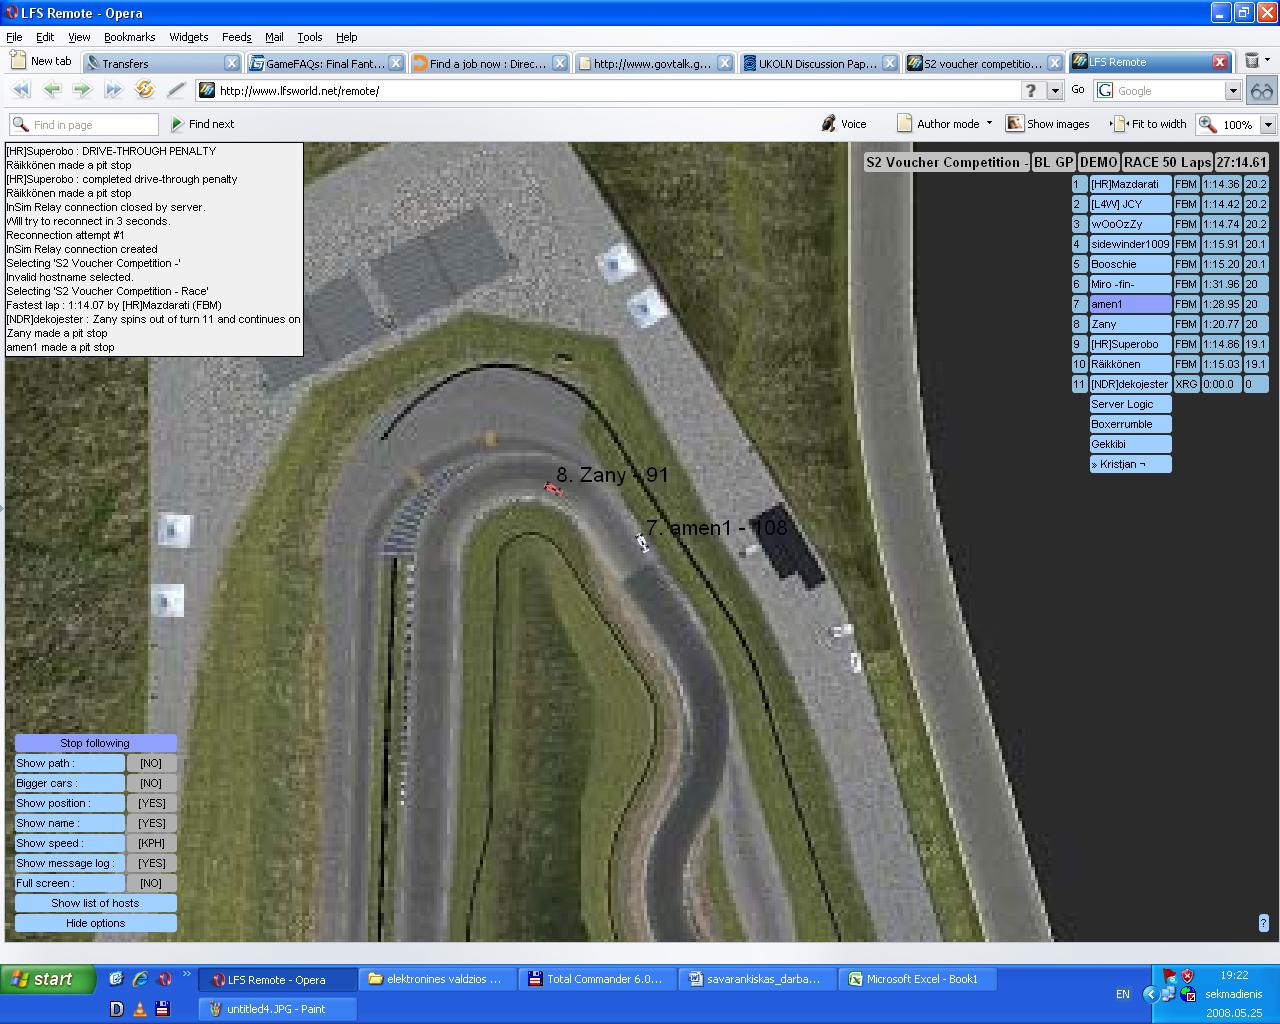Open untitled4.JPG - Paint from taskbar
1280x1024 pixels.
pos(275,1009)
